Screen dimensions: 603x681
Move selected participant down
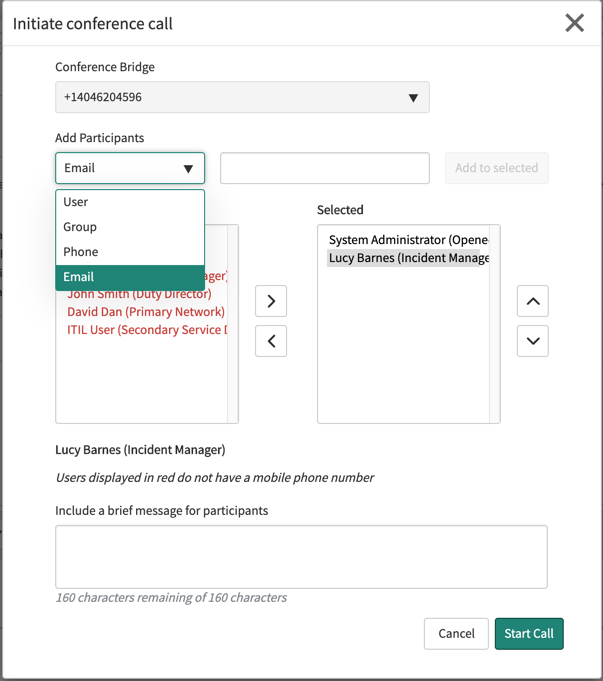[x=533, y=341]
